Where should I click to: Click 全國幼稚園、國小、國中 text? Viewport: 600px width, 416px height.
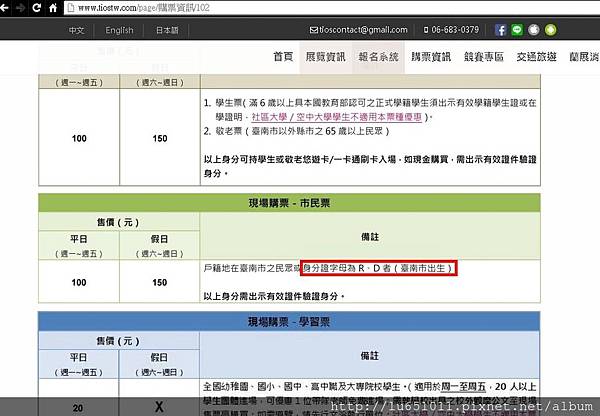pos(254,387)
